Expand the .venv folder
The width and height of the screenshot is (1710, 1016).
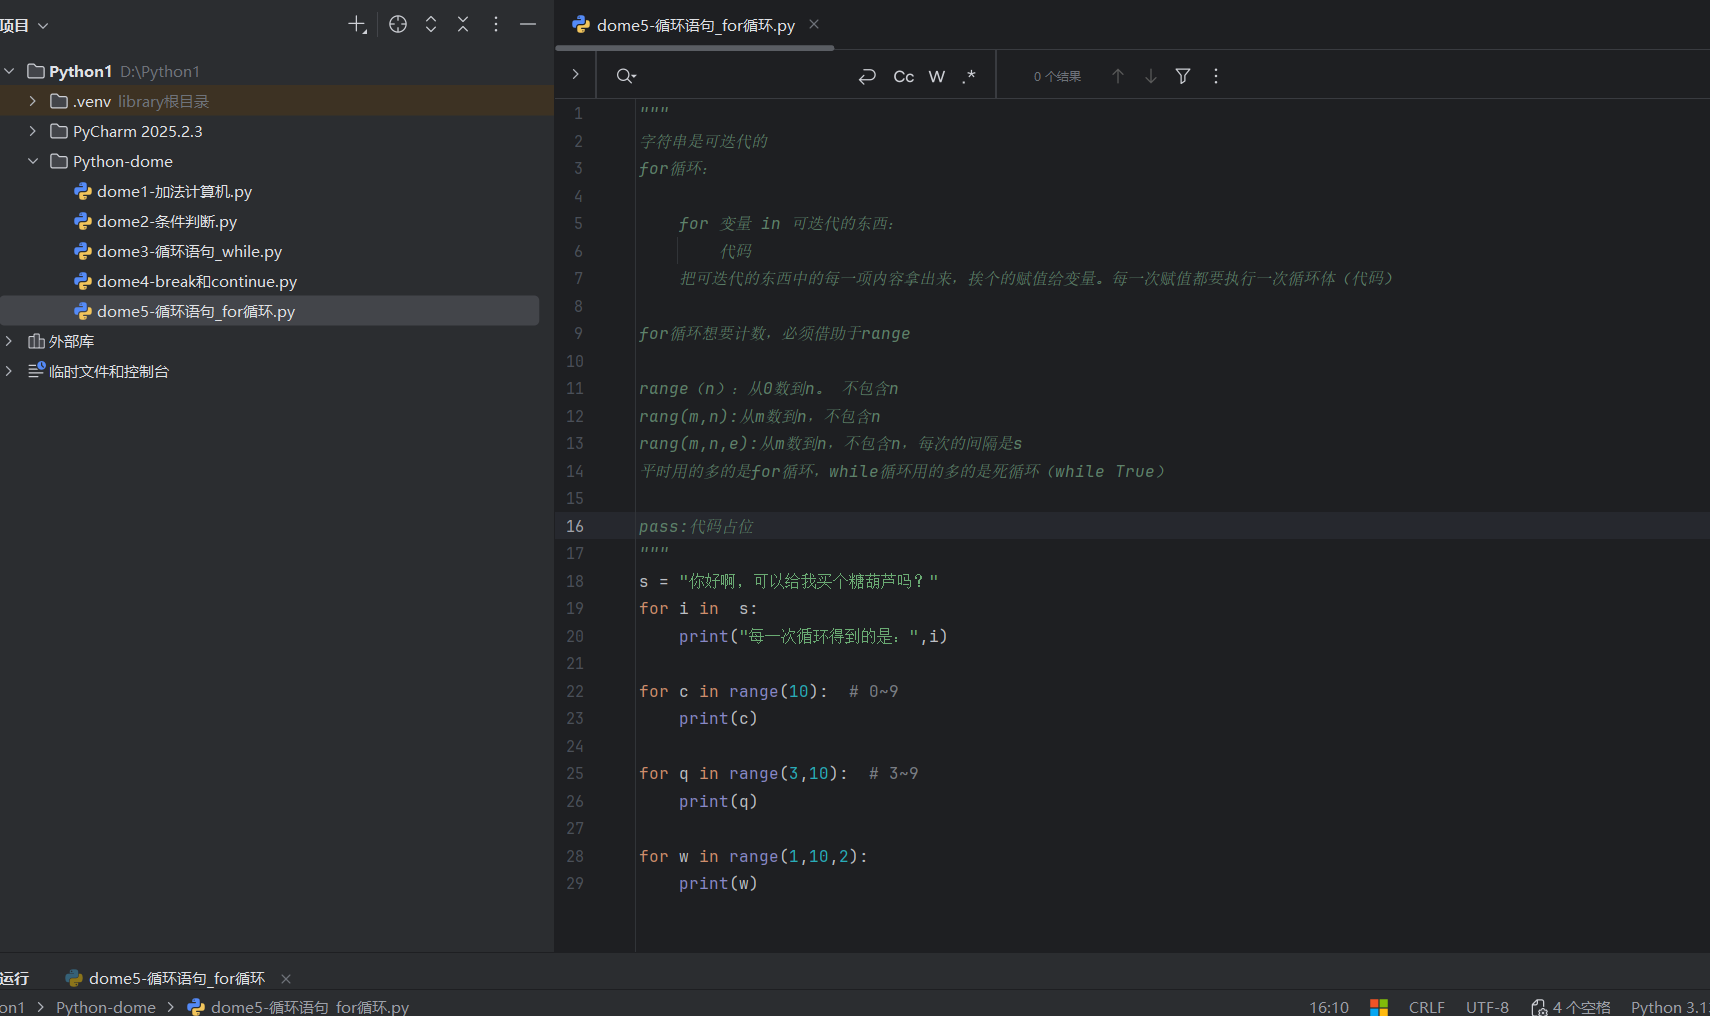[33, 101]
